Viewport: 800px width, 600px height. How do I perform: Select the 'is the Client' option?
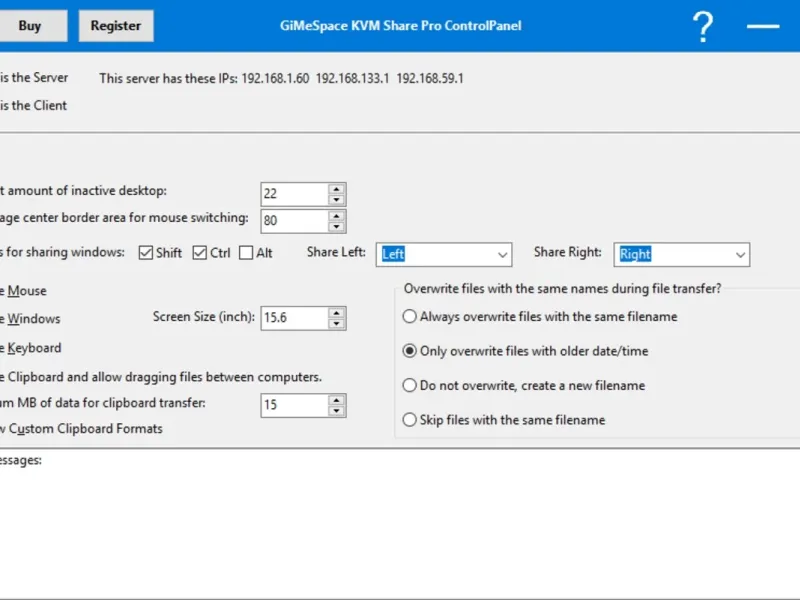pyautogui.click(x=33, y=106)
